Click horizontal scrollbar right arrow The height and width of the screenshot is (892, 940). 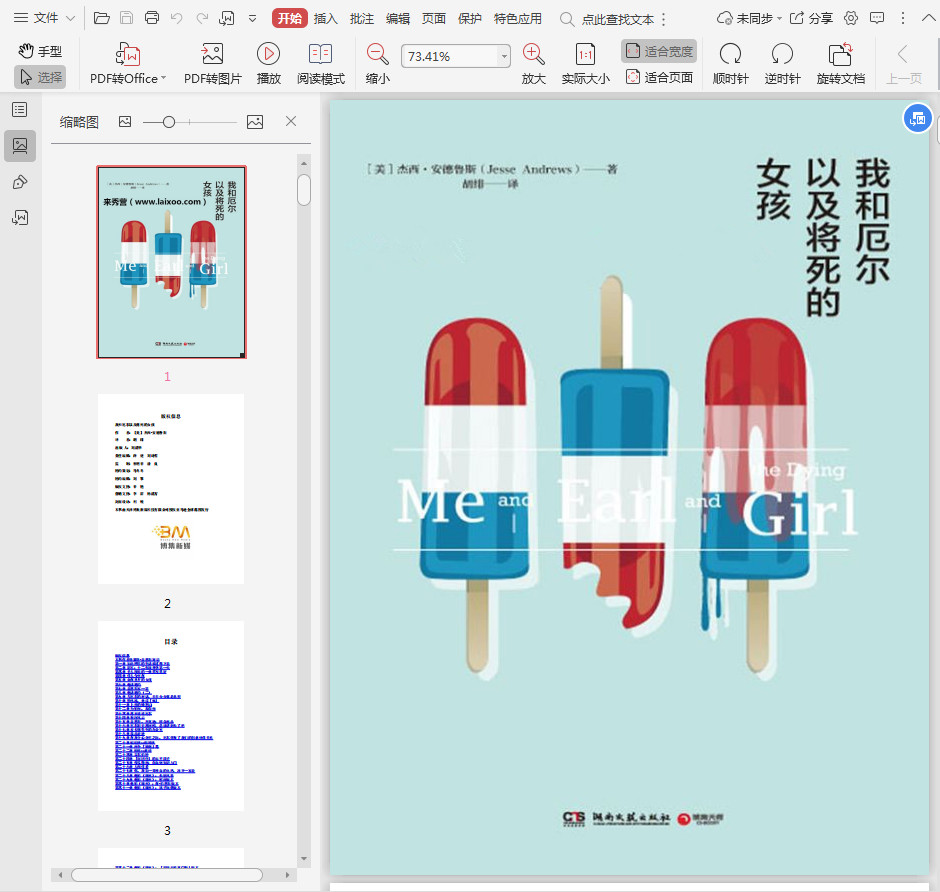[287, 875]
